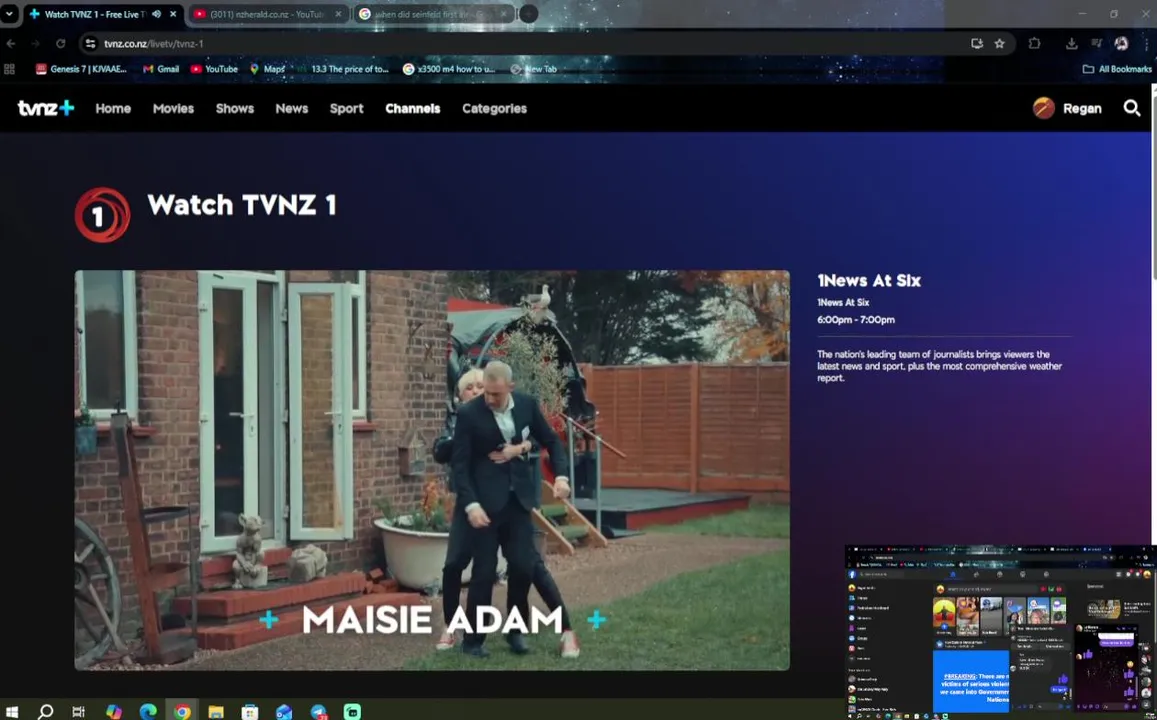1157x720 pixels.
Task: Open the Gmail bookmark
Action: click(x=161, y=69)
